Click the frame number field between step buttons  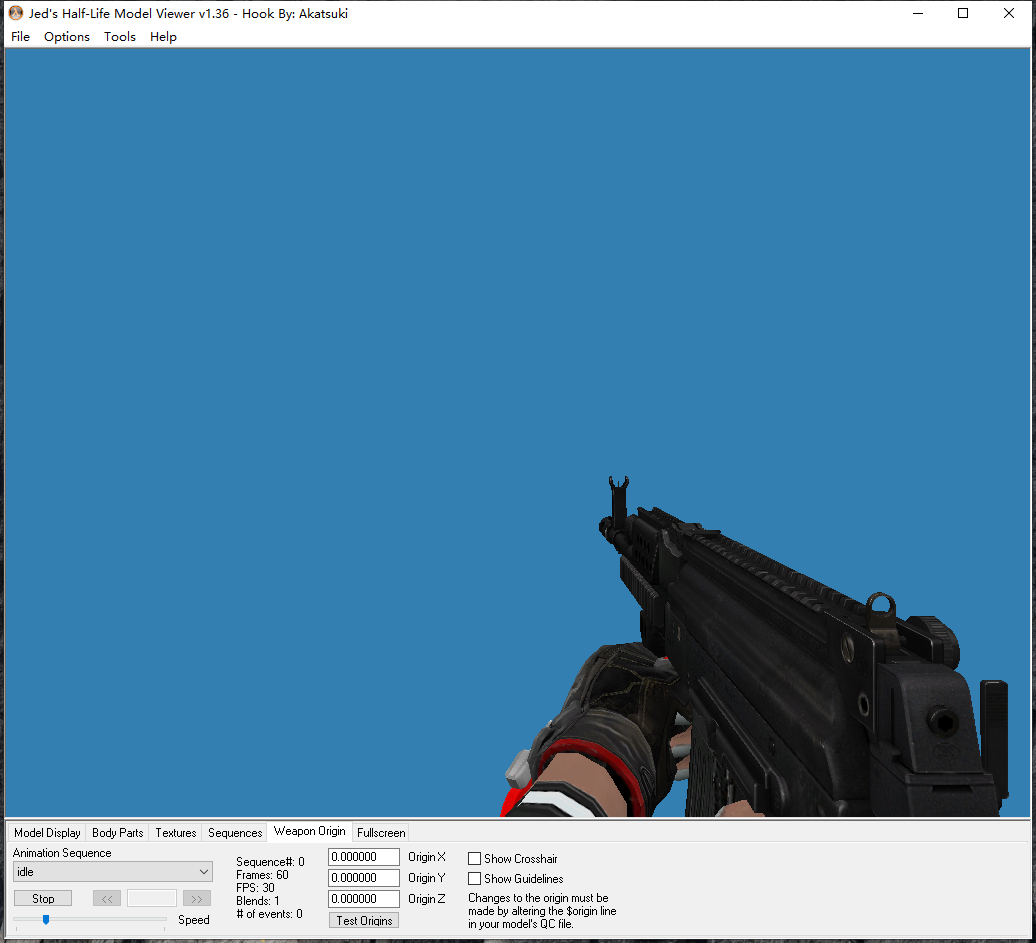pos(152,899)
